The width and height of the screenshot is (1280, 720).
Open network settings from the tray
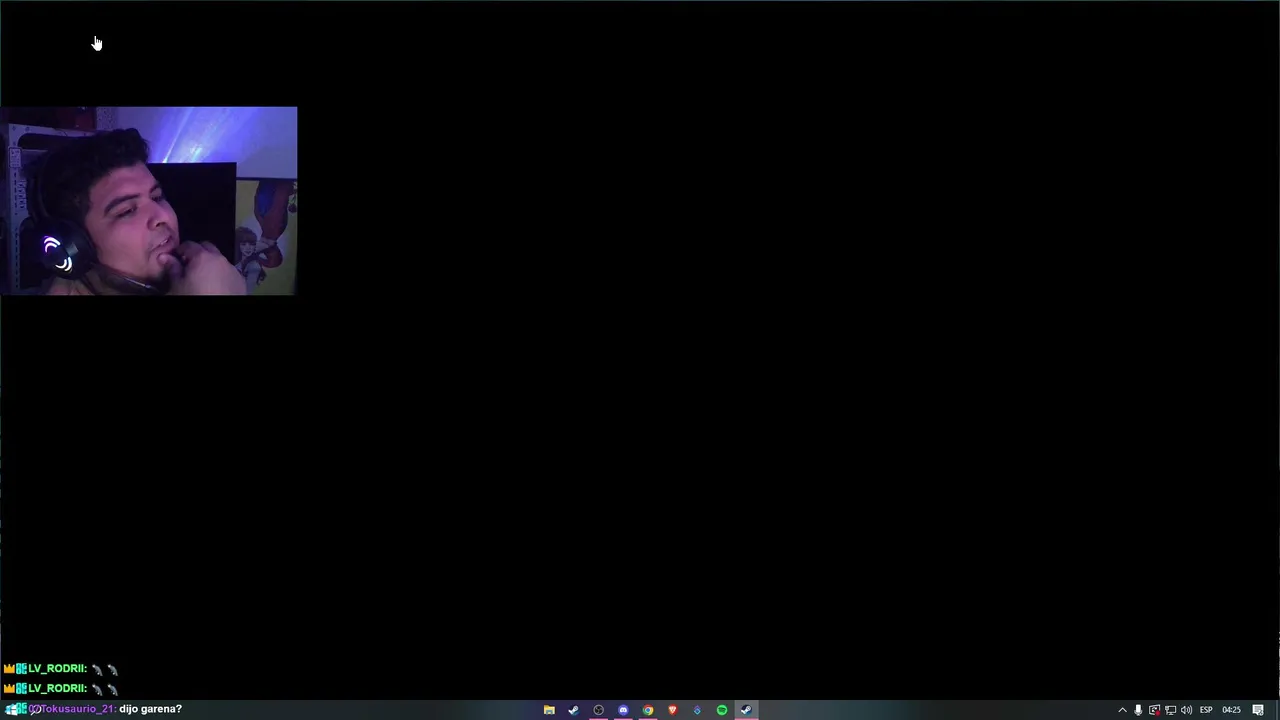1170,710
